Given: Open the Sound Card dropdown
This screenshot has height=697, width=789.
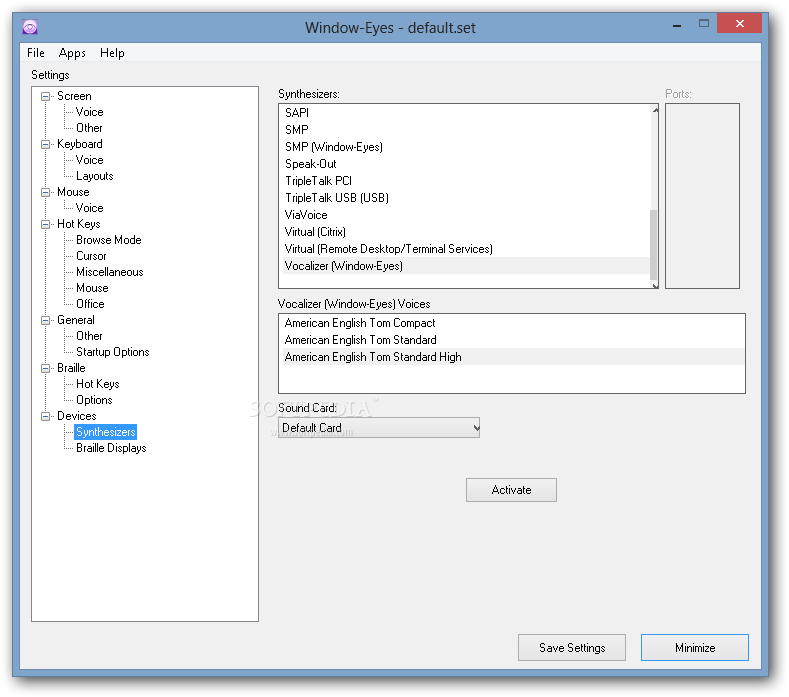Looking at the screenshot, I should (379, 428).
